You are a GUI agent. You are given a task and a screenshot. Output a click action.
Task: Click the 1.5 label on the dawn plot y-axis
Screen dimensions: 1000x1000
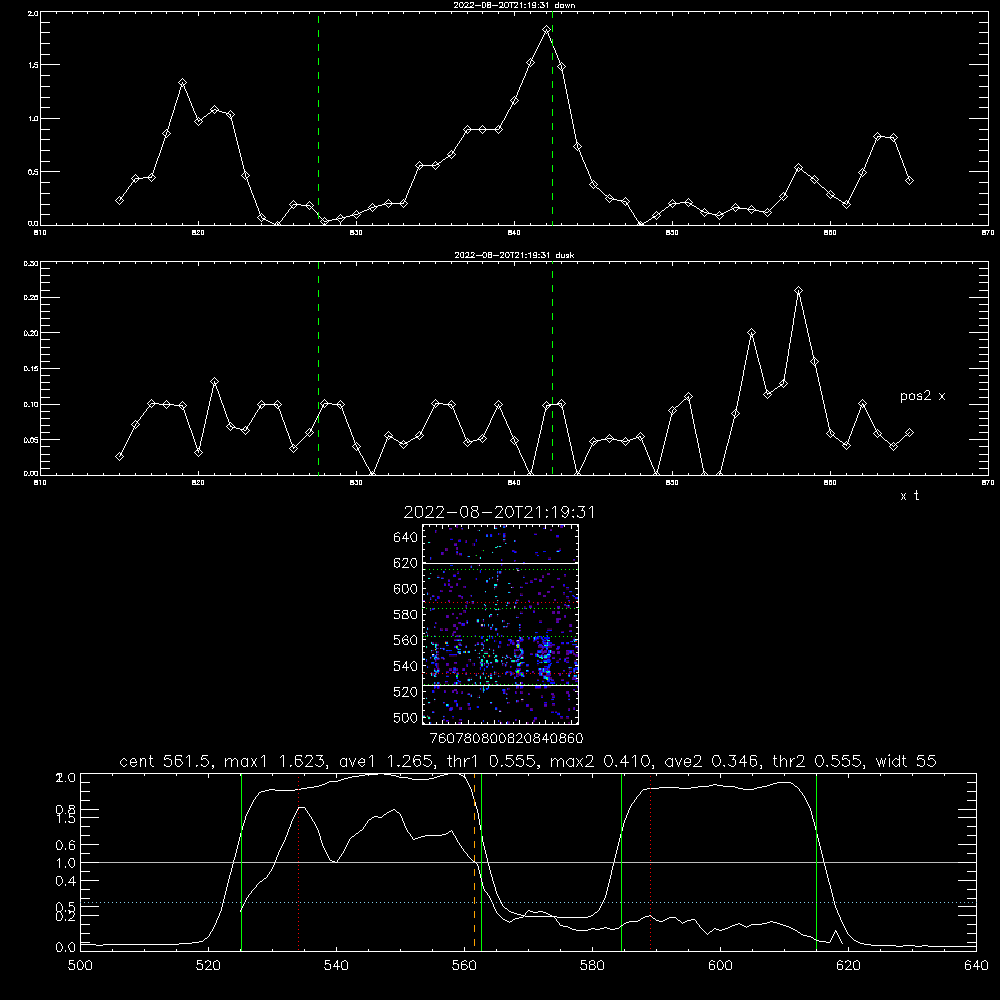[x=33, y=65]
